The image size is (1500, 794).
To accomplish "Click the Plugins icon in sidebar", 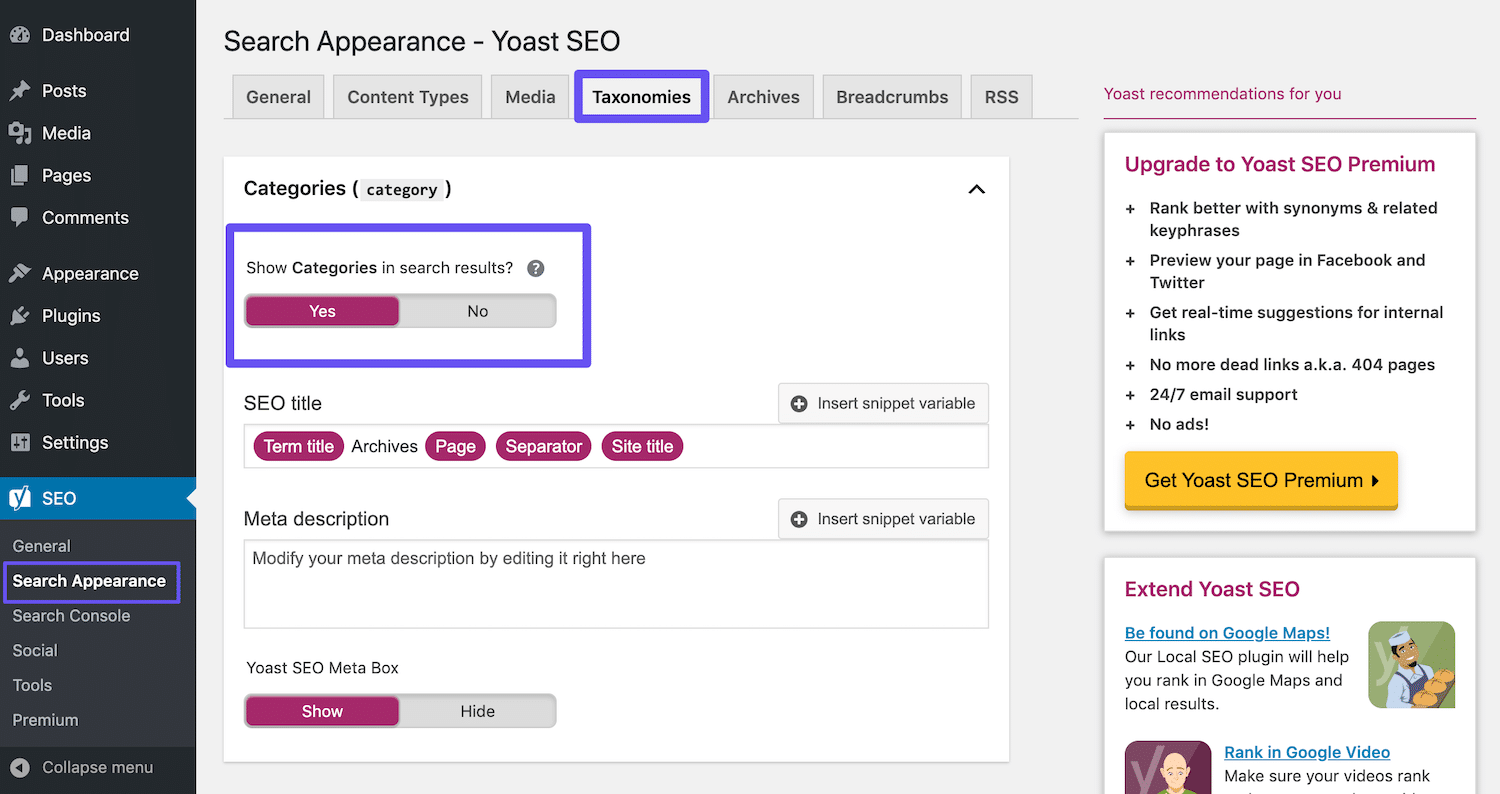I will [22, 315].
